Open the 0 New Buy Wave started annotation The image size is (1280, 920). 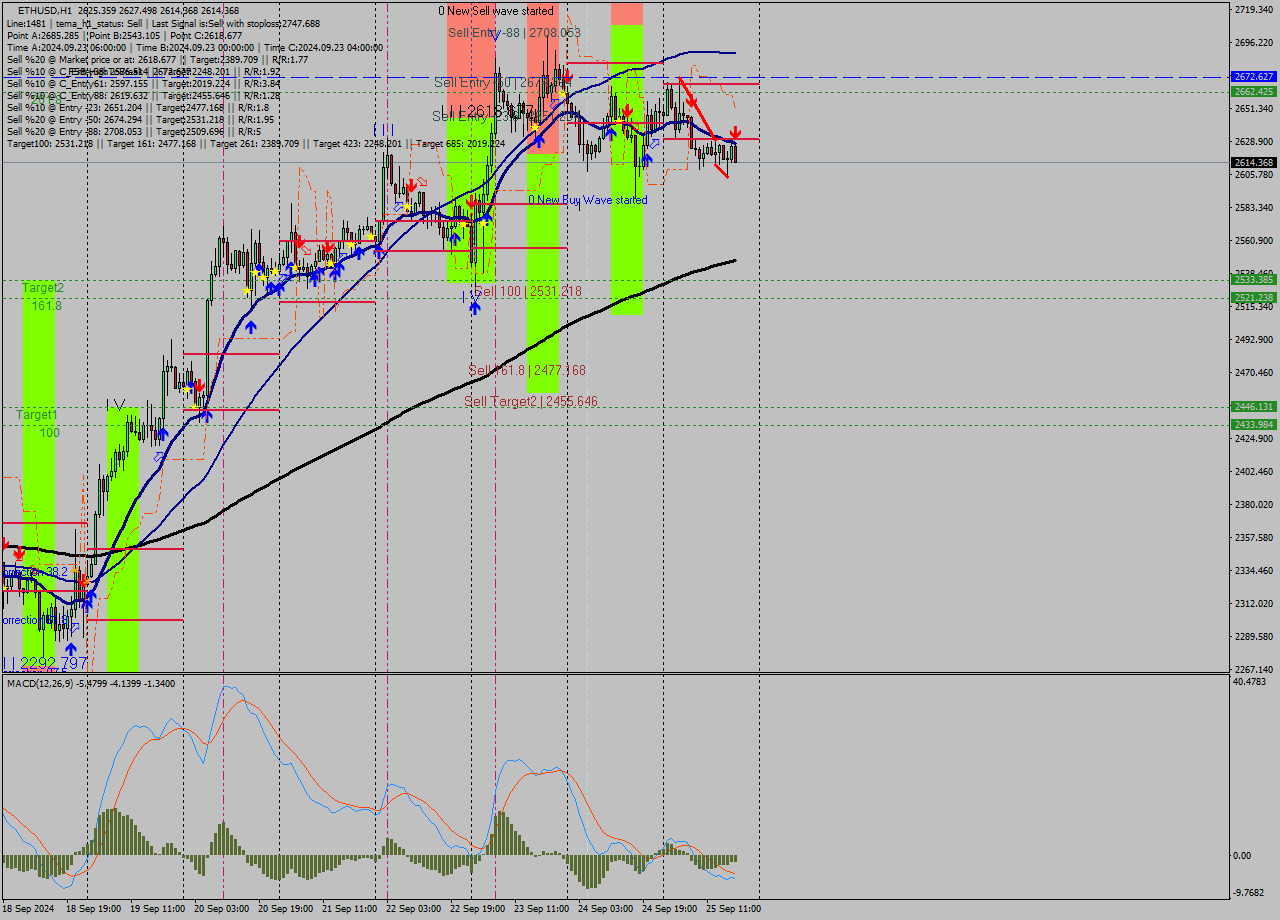(x=587, y=200)
